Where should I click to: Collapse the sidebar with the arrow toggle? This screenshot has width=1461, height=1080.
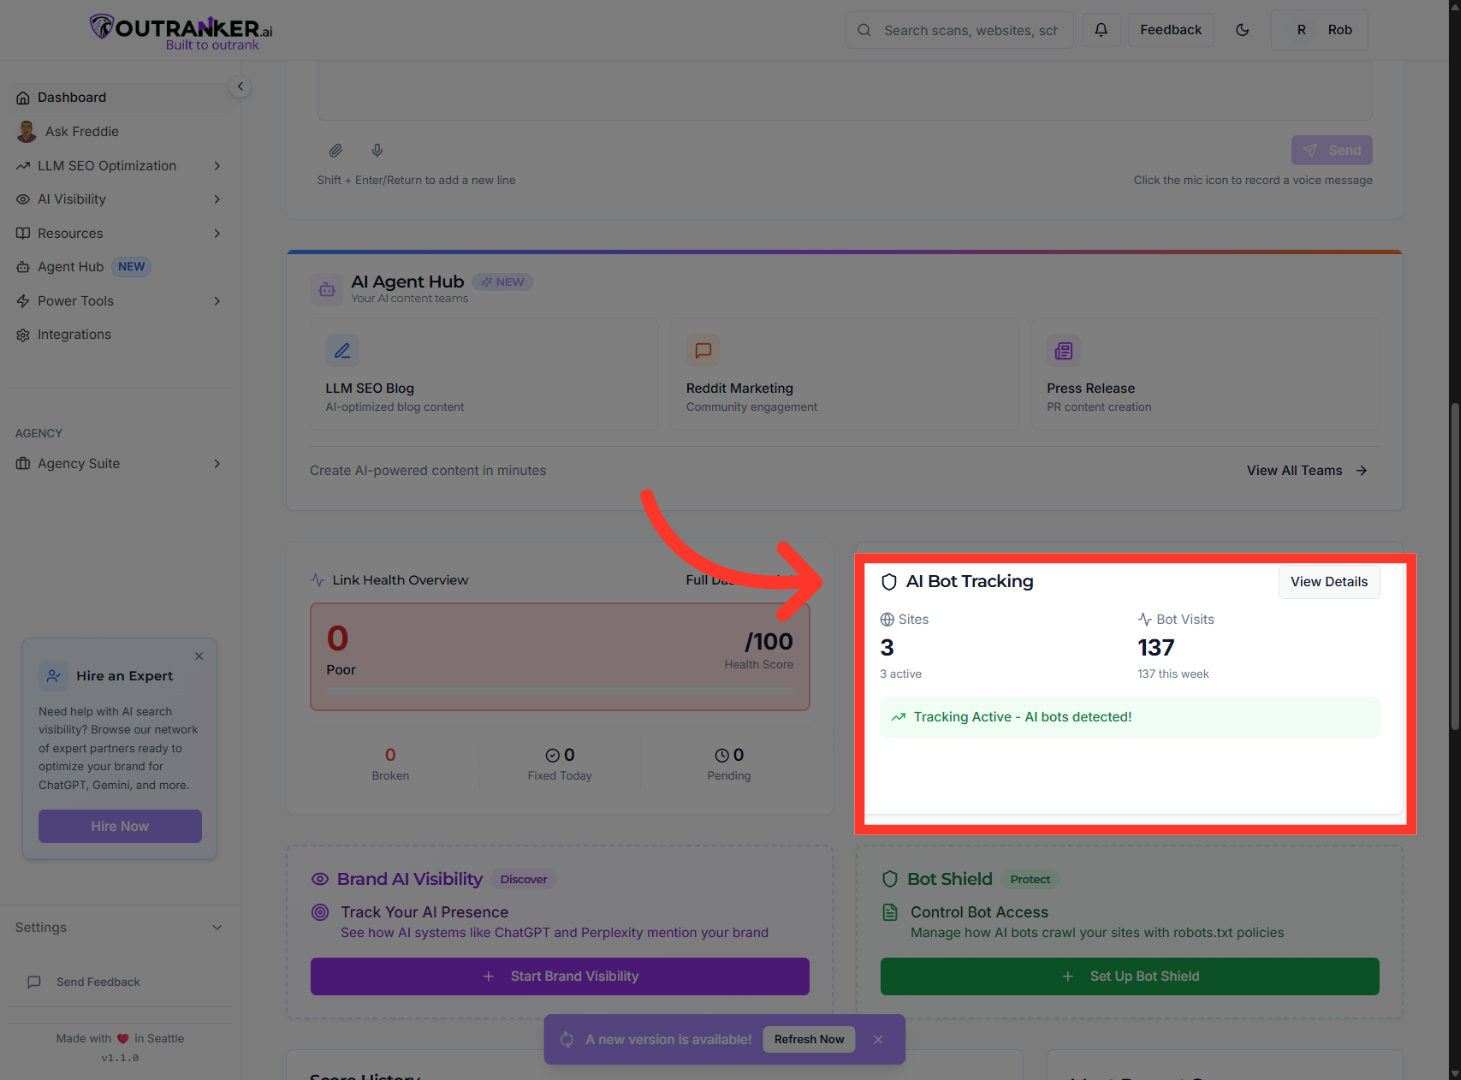point(240,86)
